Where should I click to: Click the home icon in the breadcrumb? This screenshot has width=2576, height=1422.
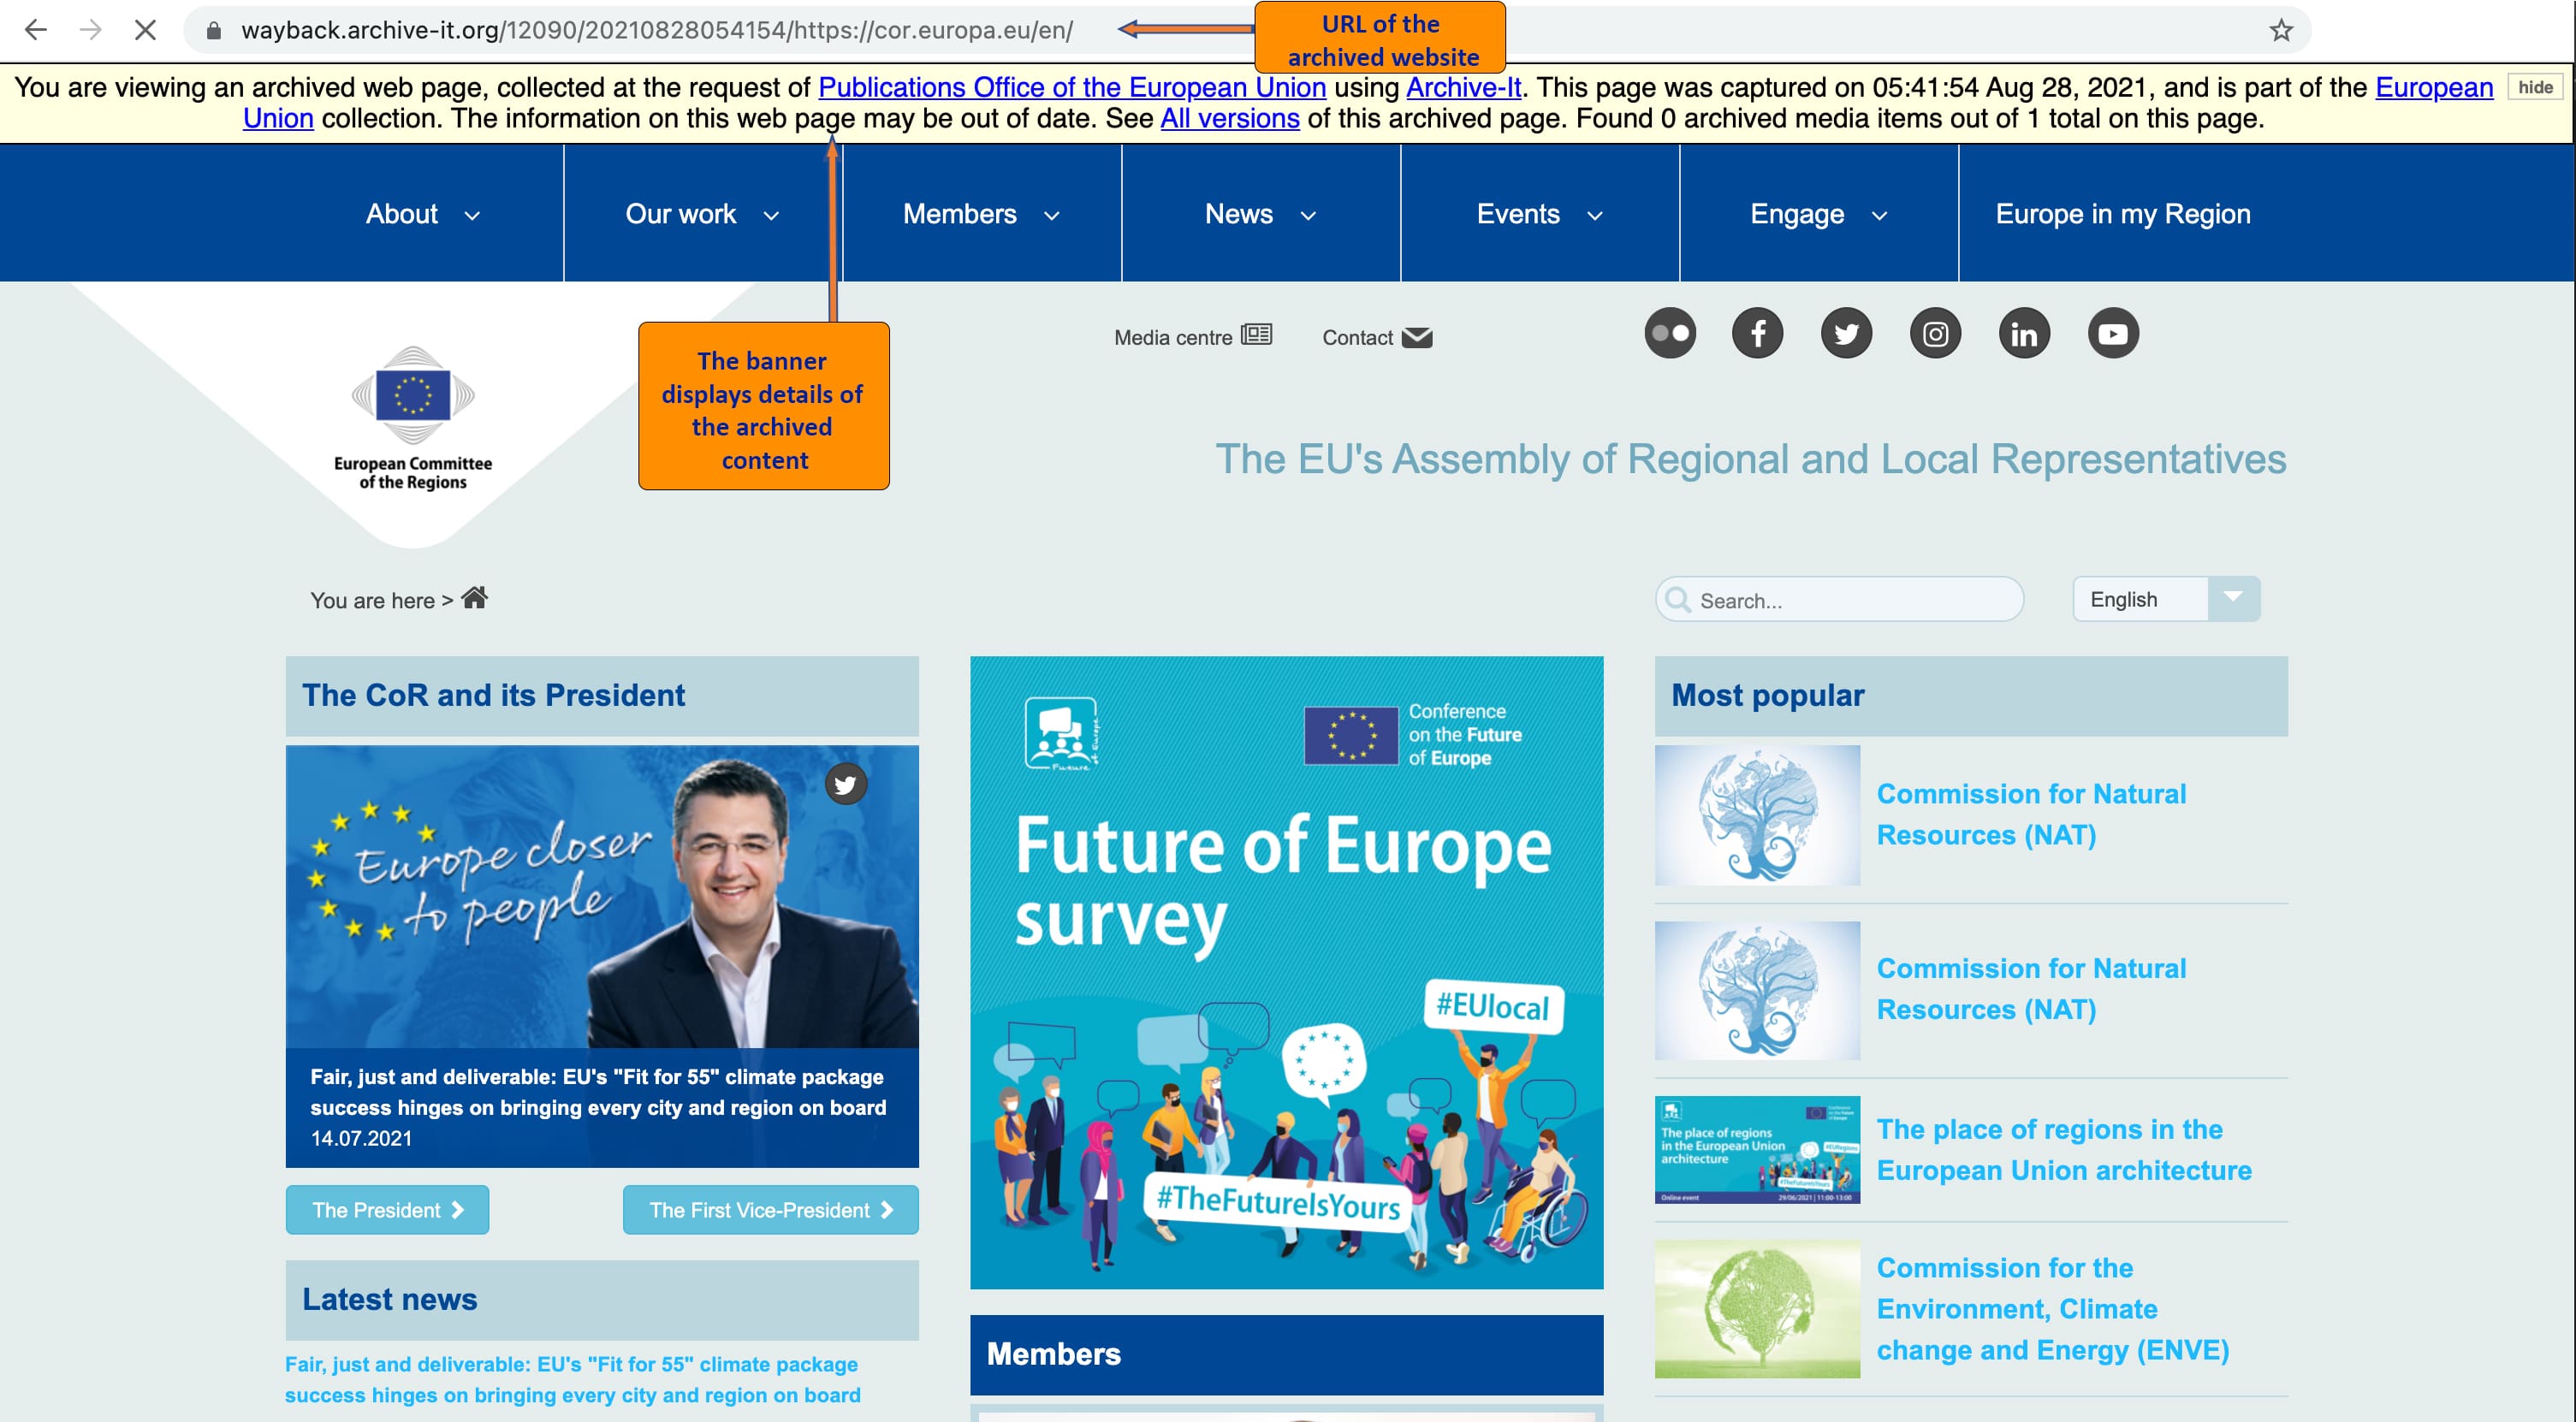pyautogui.click(x=474, y=598)
